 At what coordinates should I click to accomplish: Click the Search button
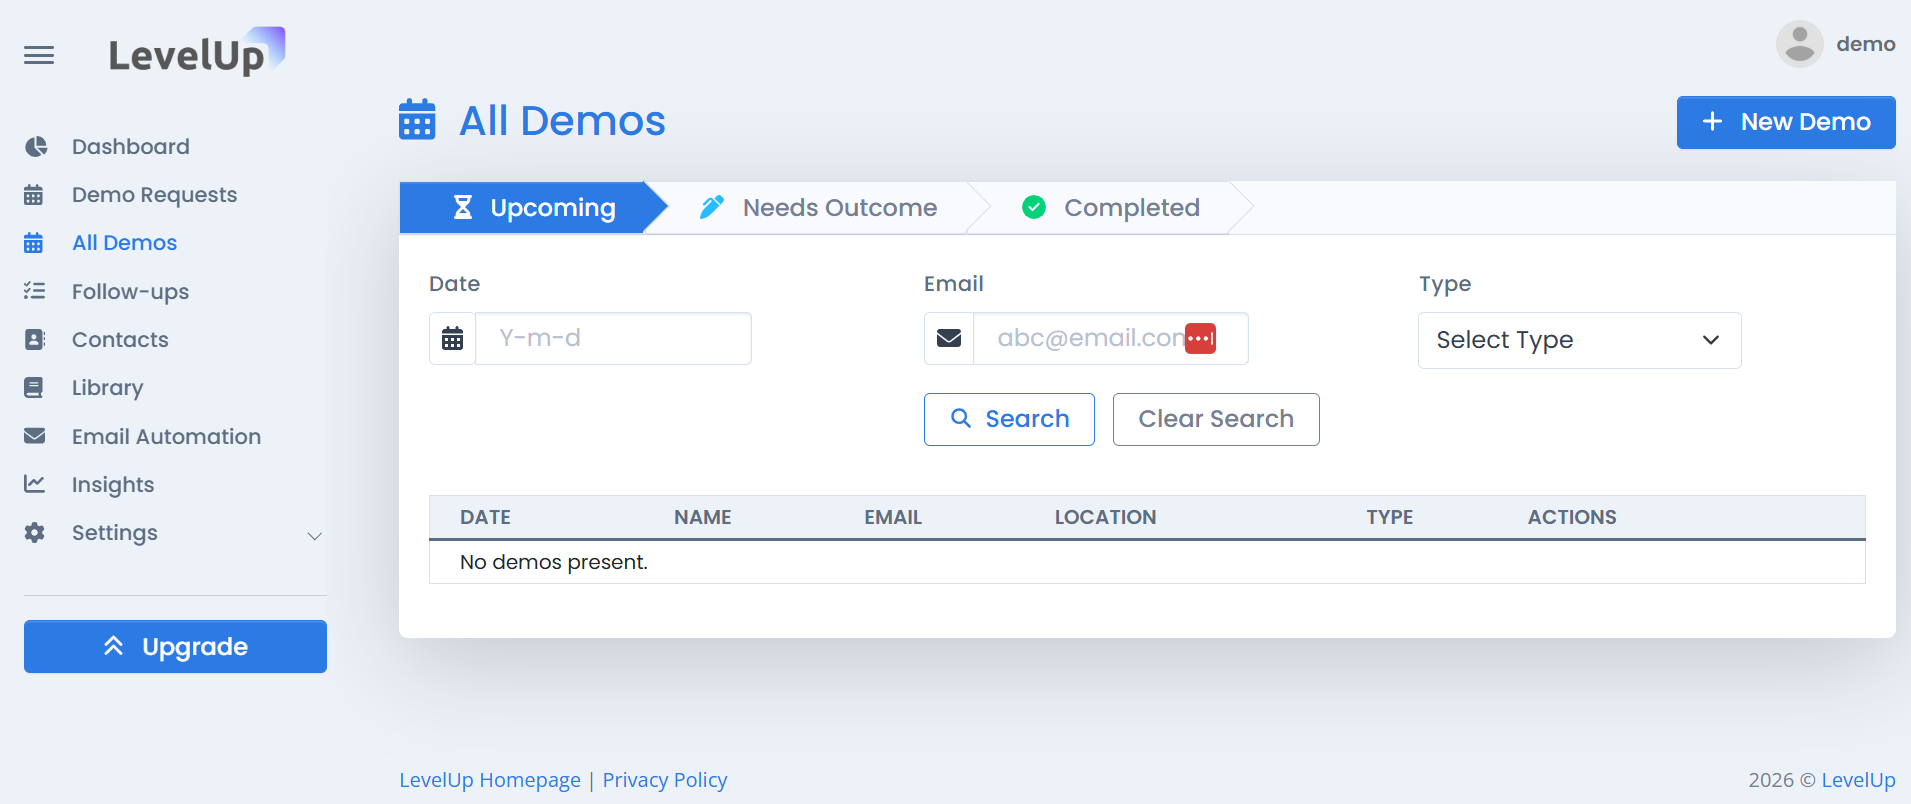coord(1009,419)
